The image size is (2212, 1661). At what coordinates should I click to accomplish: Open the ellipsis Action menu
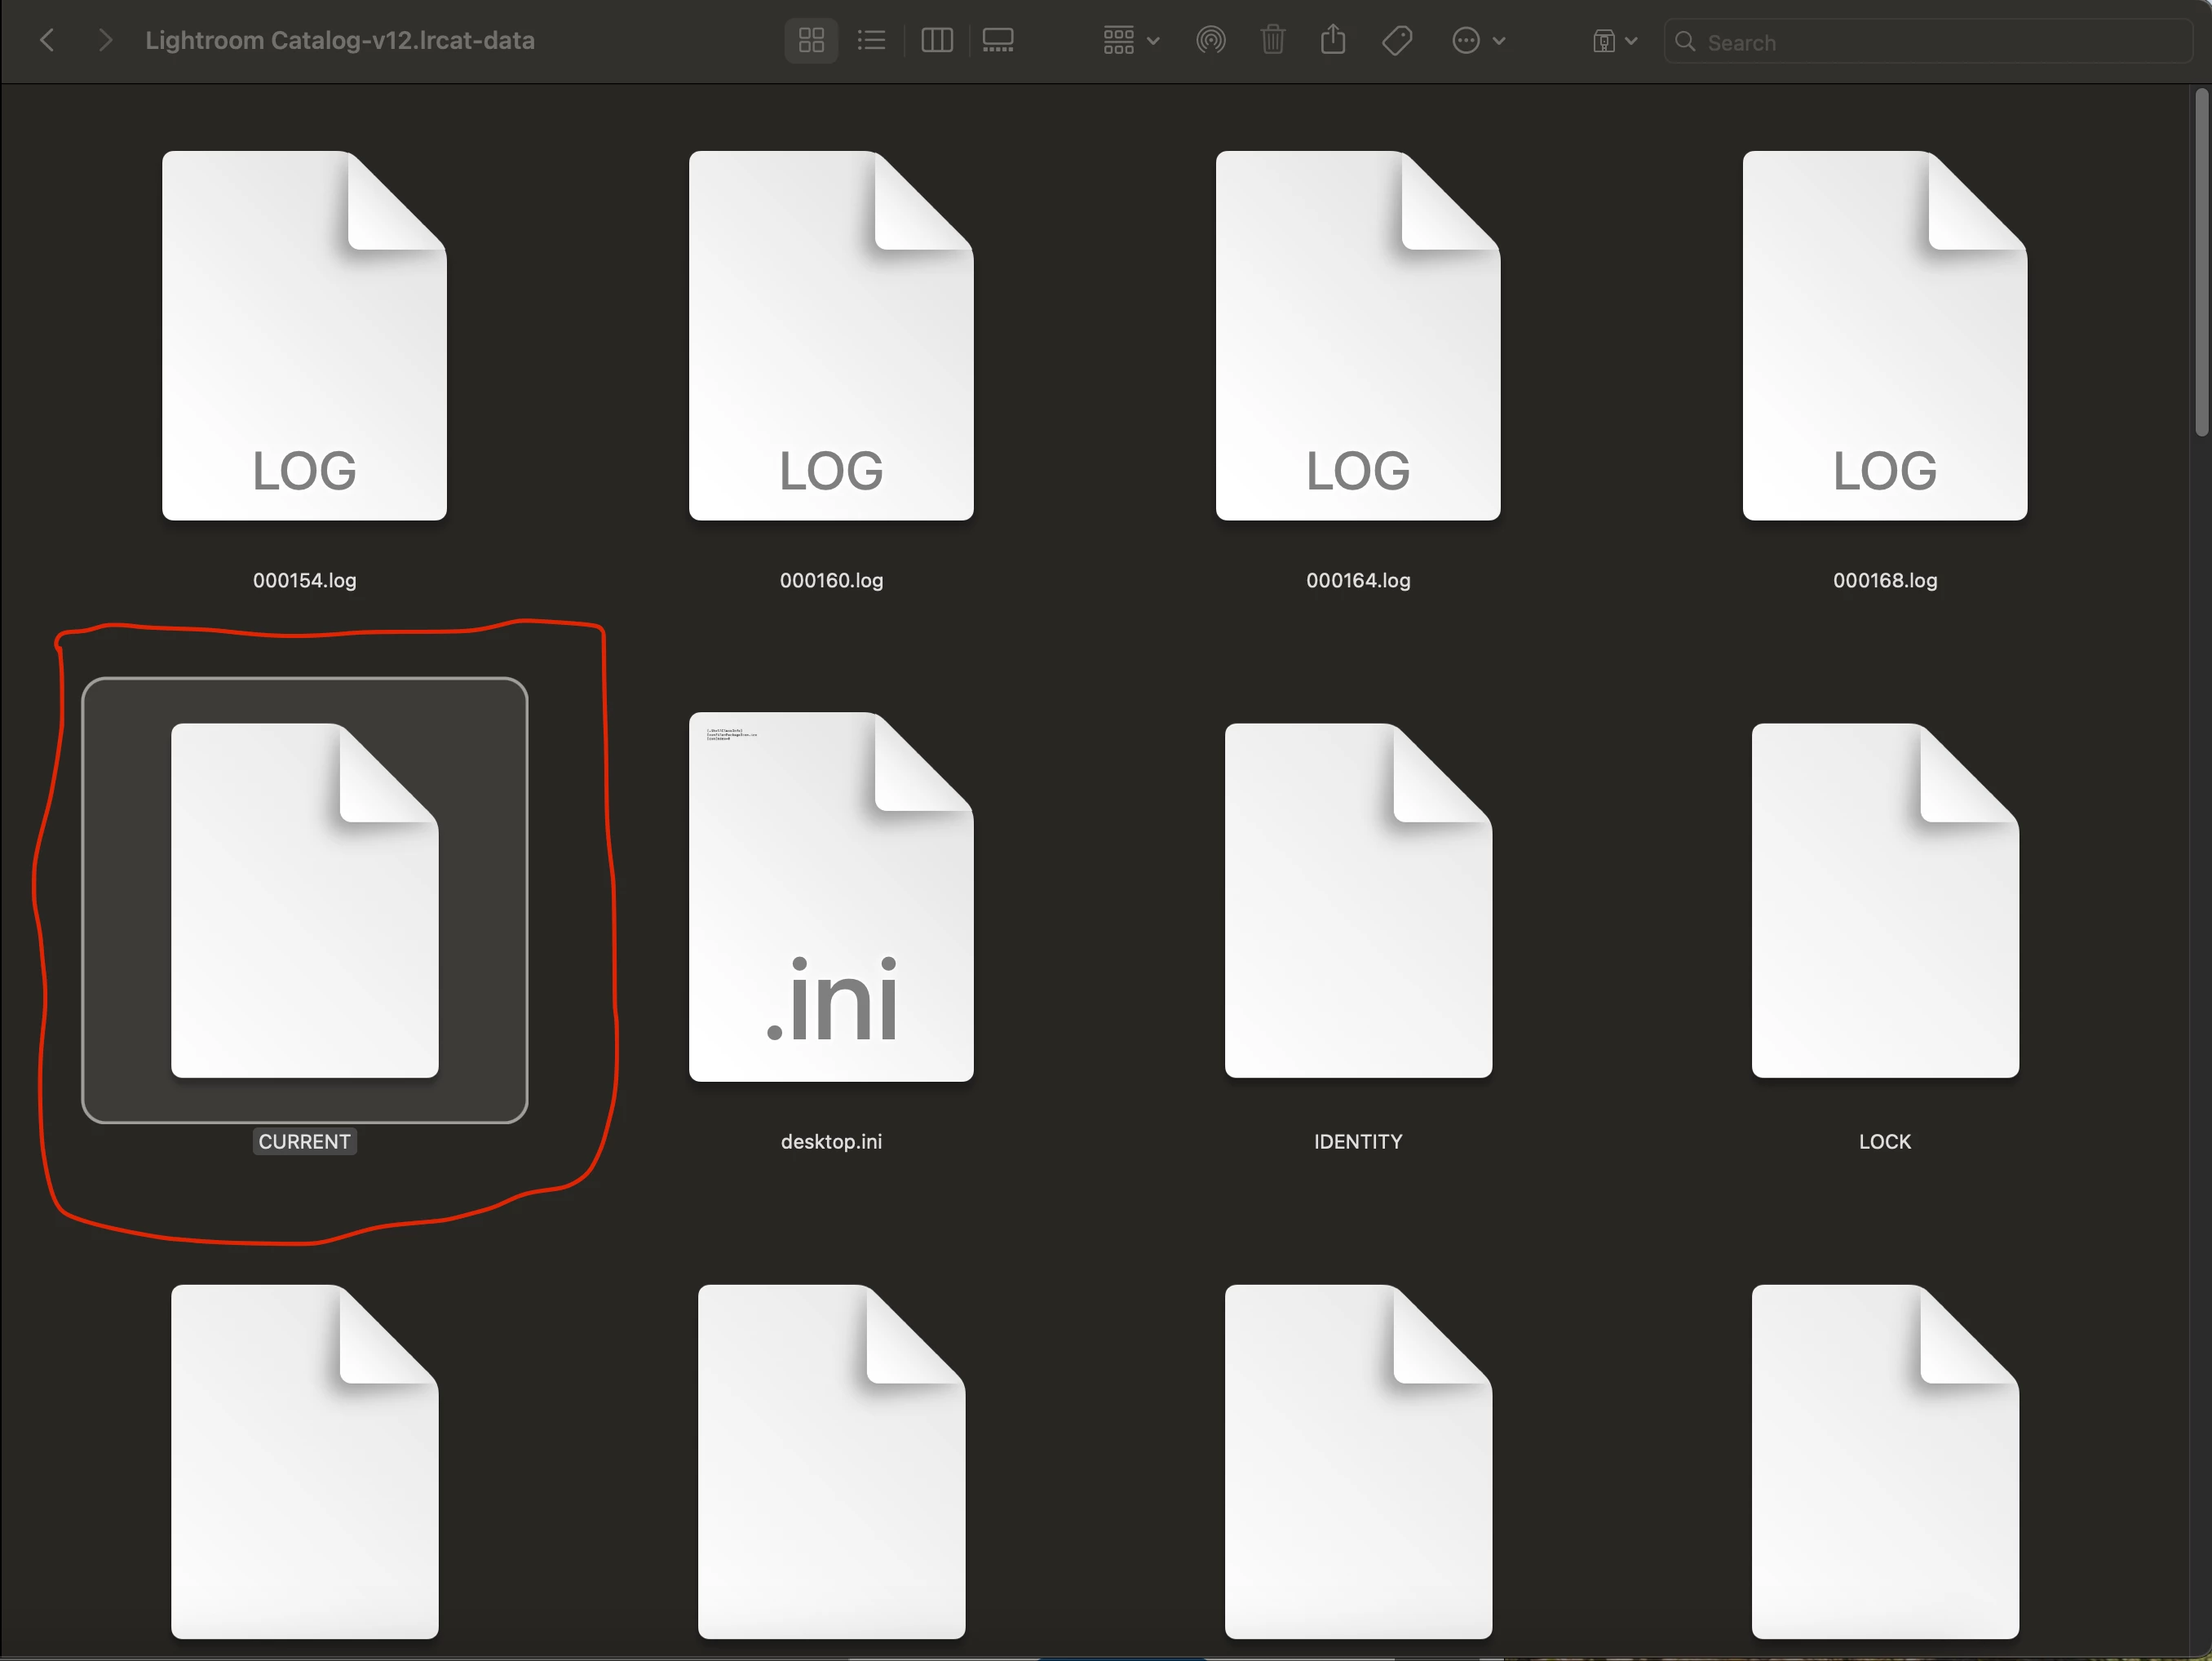click(x=1478, y=41)
